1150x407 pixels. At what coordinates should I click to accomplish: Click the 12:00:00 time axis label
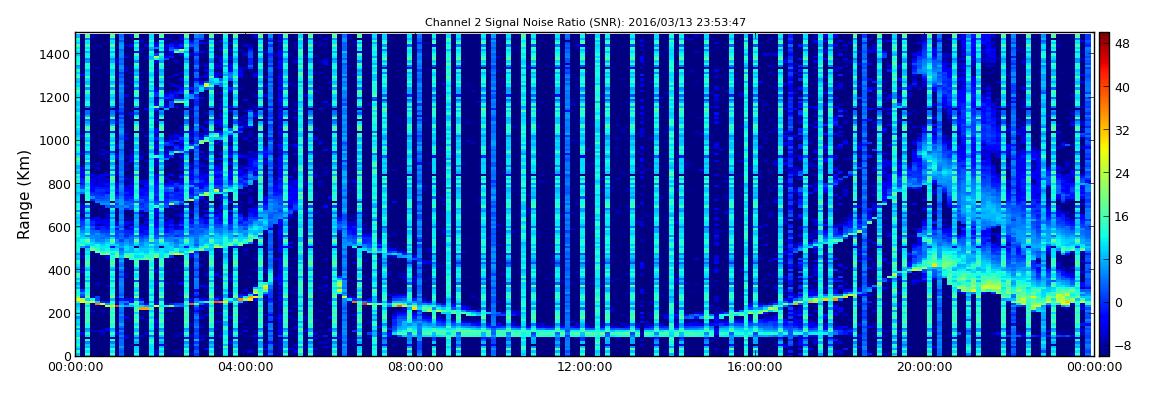585,367
